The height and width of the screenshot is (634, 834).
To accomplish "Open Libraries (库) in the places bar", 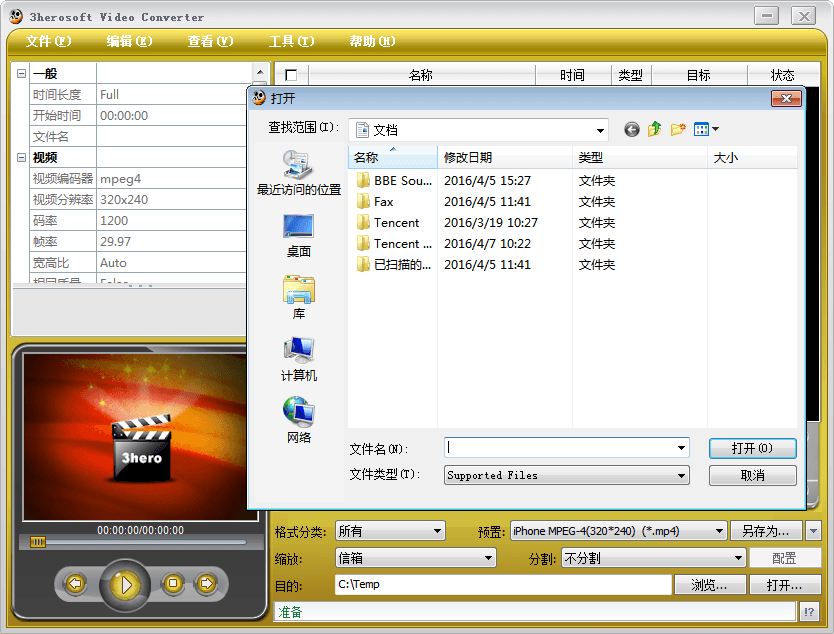I will (x=298, y=298).
